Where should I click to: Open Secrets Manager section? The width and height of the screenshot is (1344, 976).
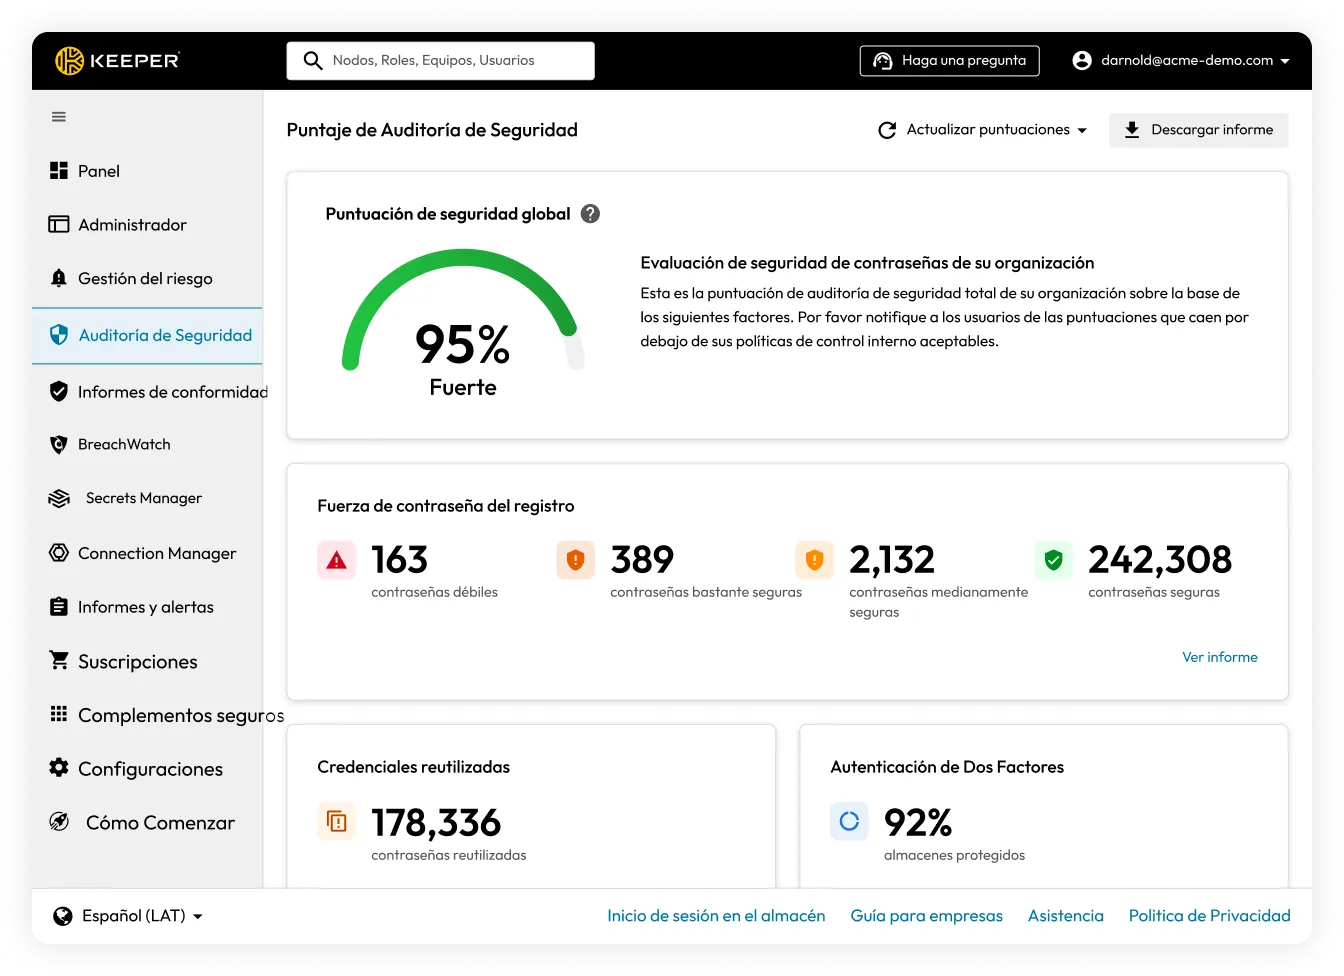click(x=148, y=498)
